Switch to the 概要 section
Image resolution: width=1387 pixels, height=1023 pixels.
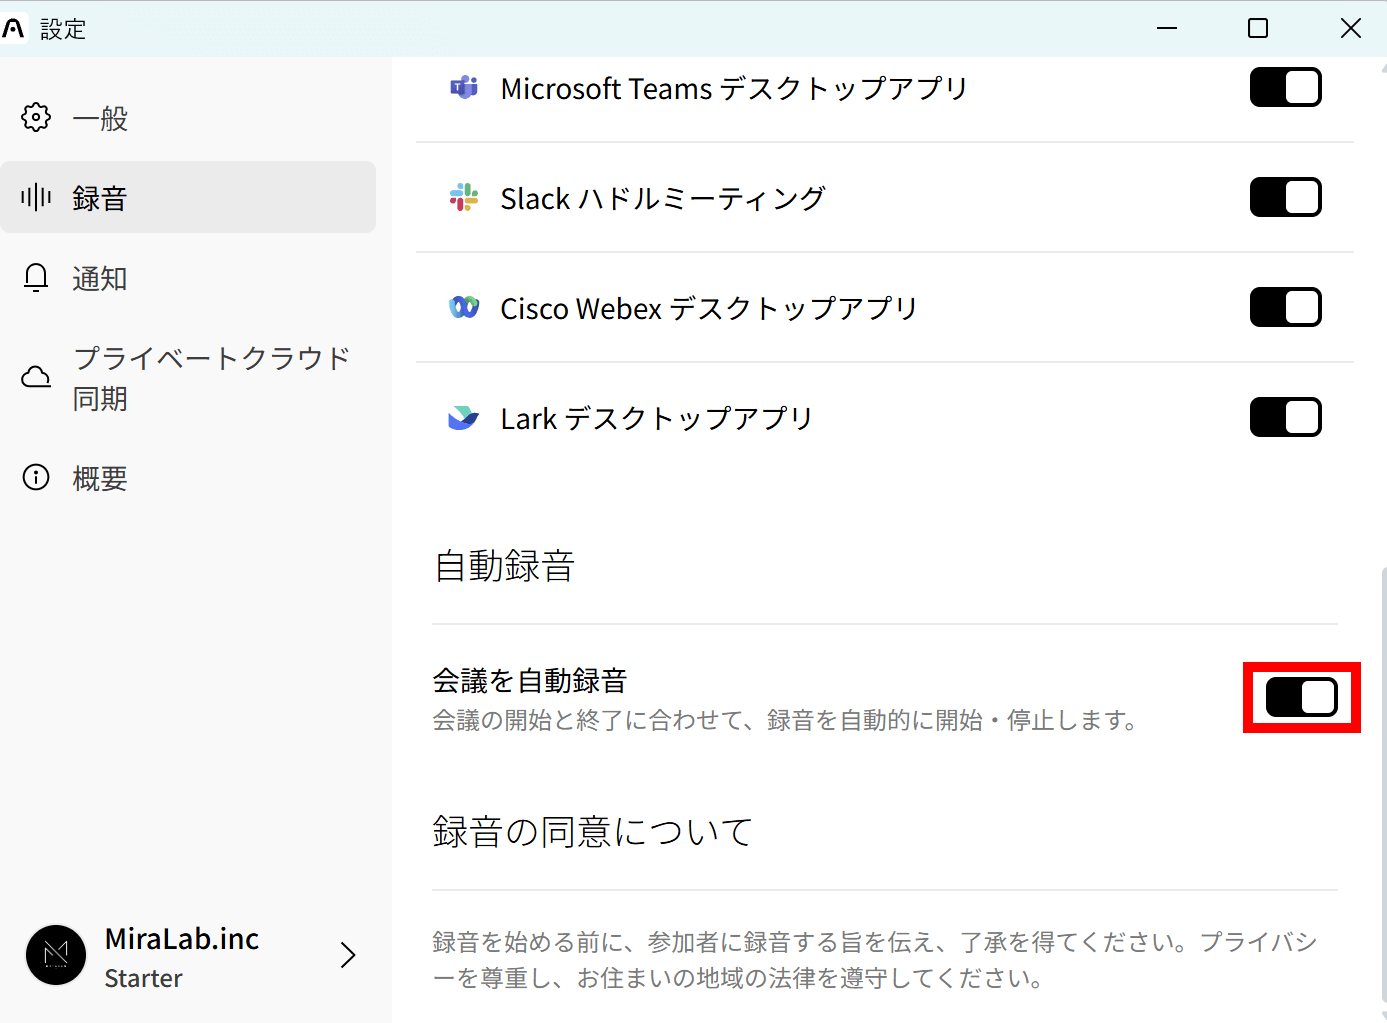point(100,478)
